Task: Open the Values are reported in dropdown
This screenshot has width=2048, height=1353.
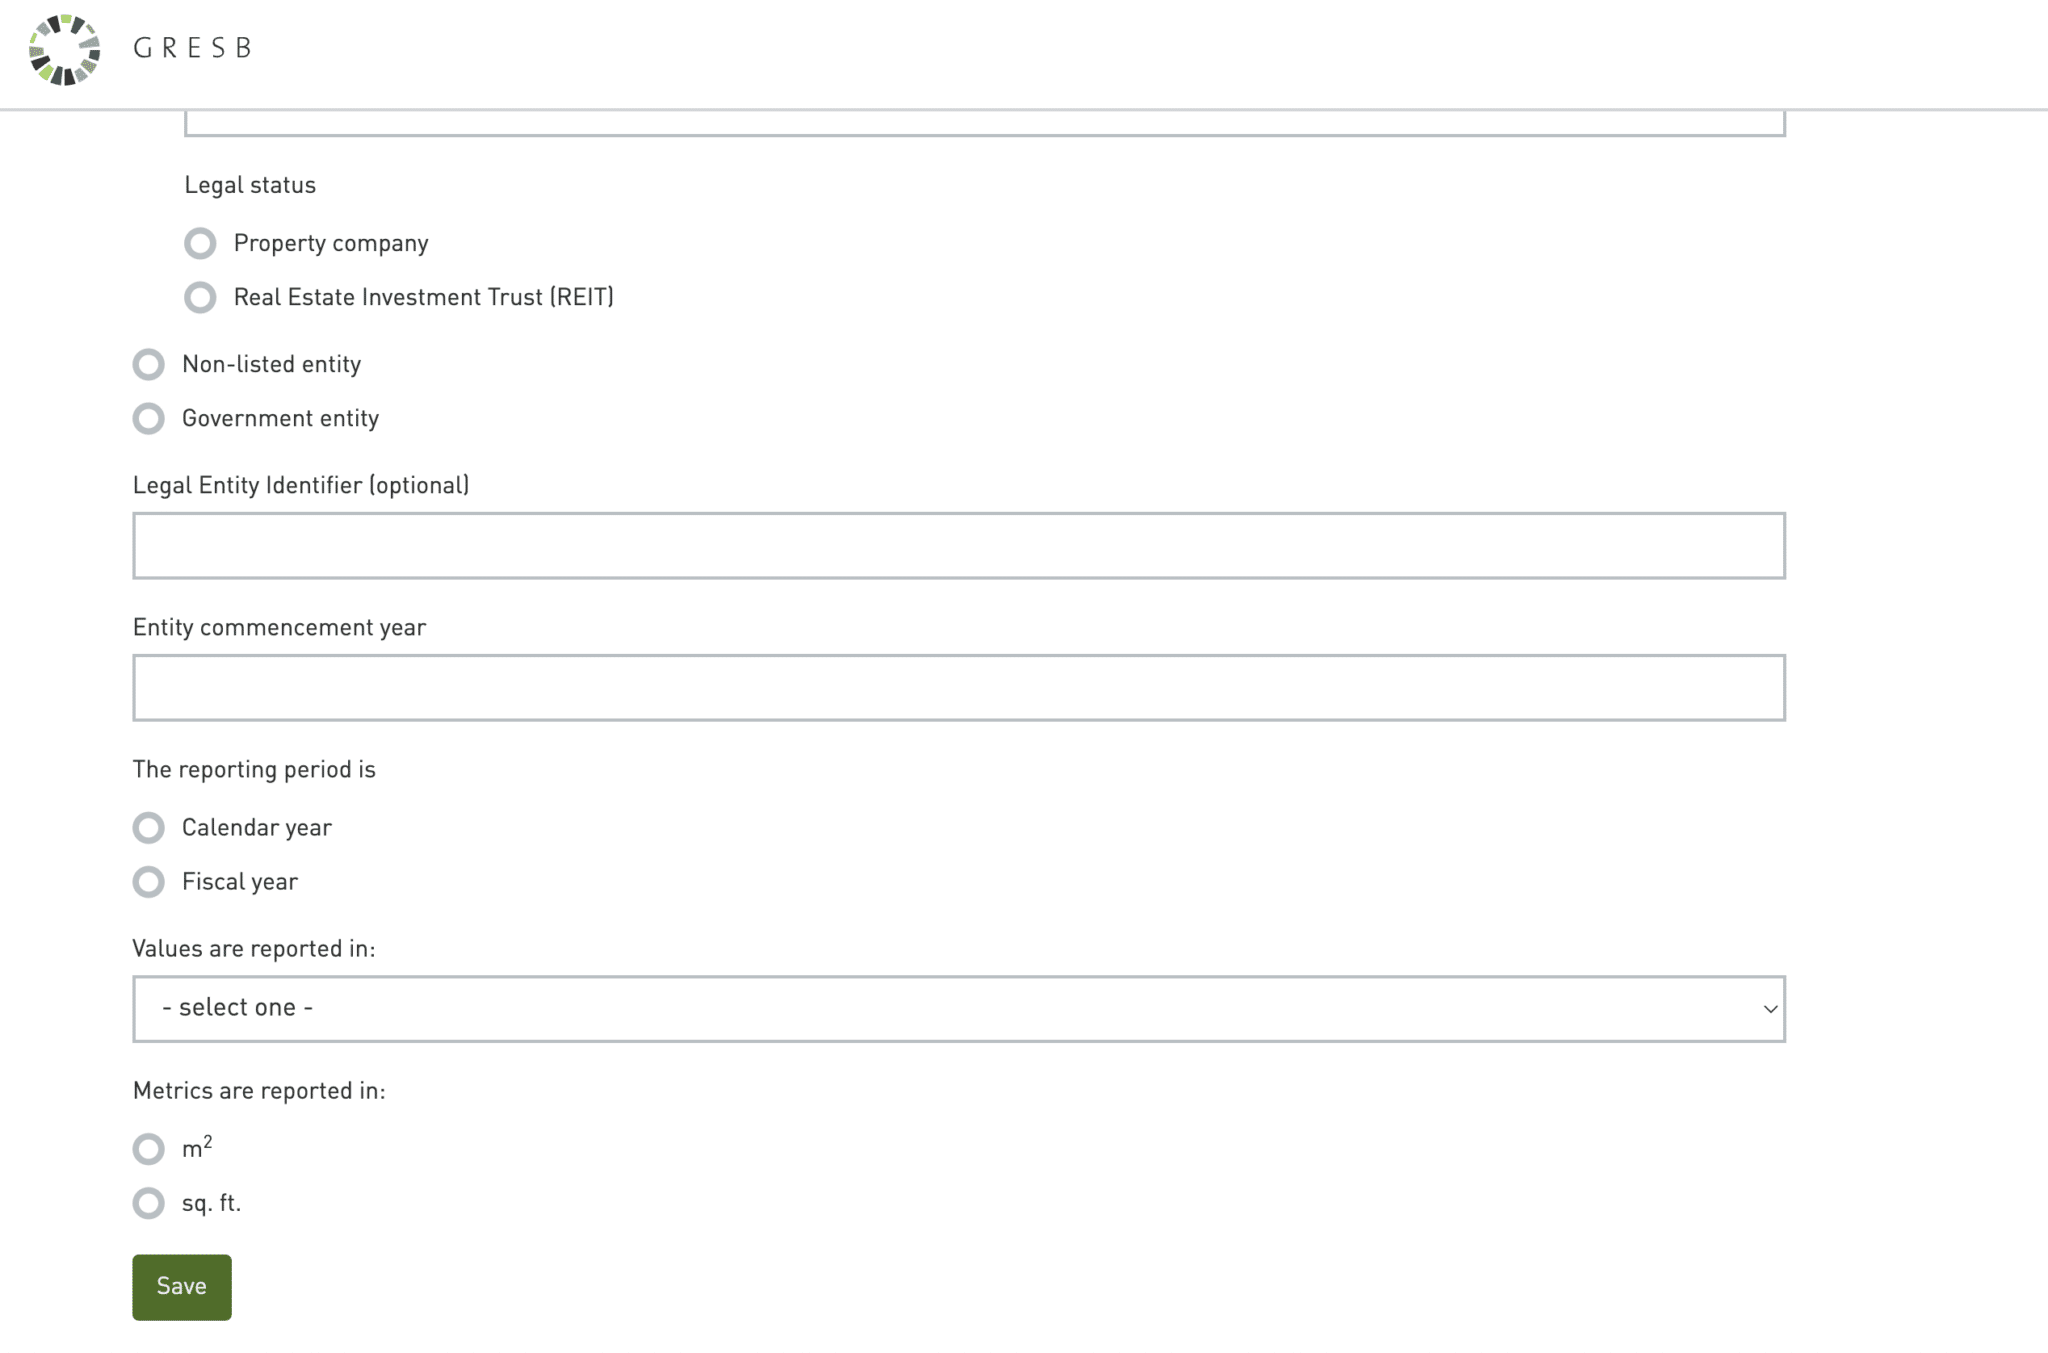Action: point(958,1009)
